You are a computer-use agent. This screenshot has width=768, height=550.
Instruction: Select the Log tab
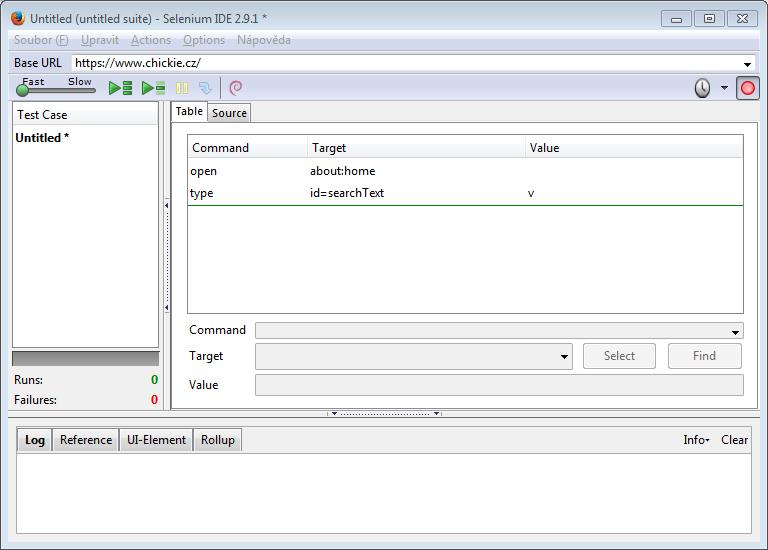(35, 440)
